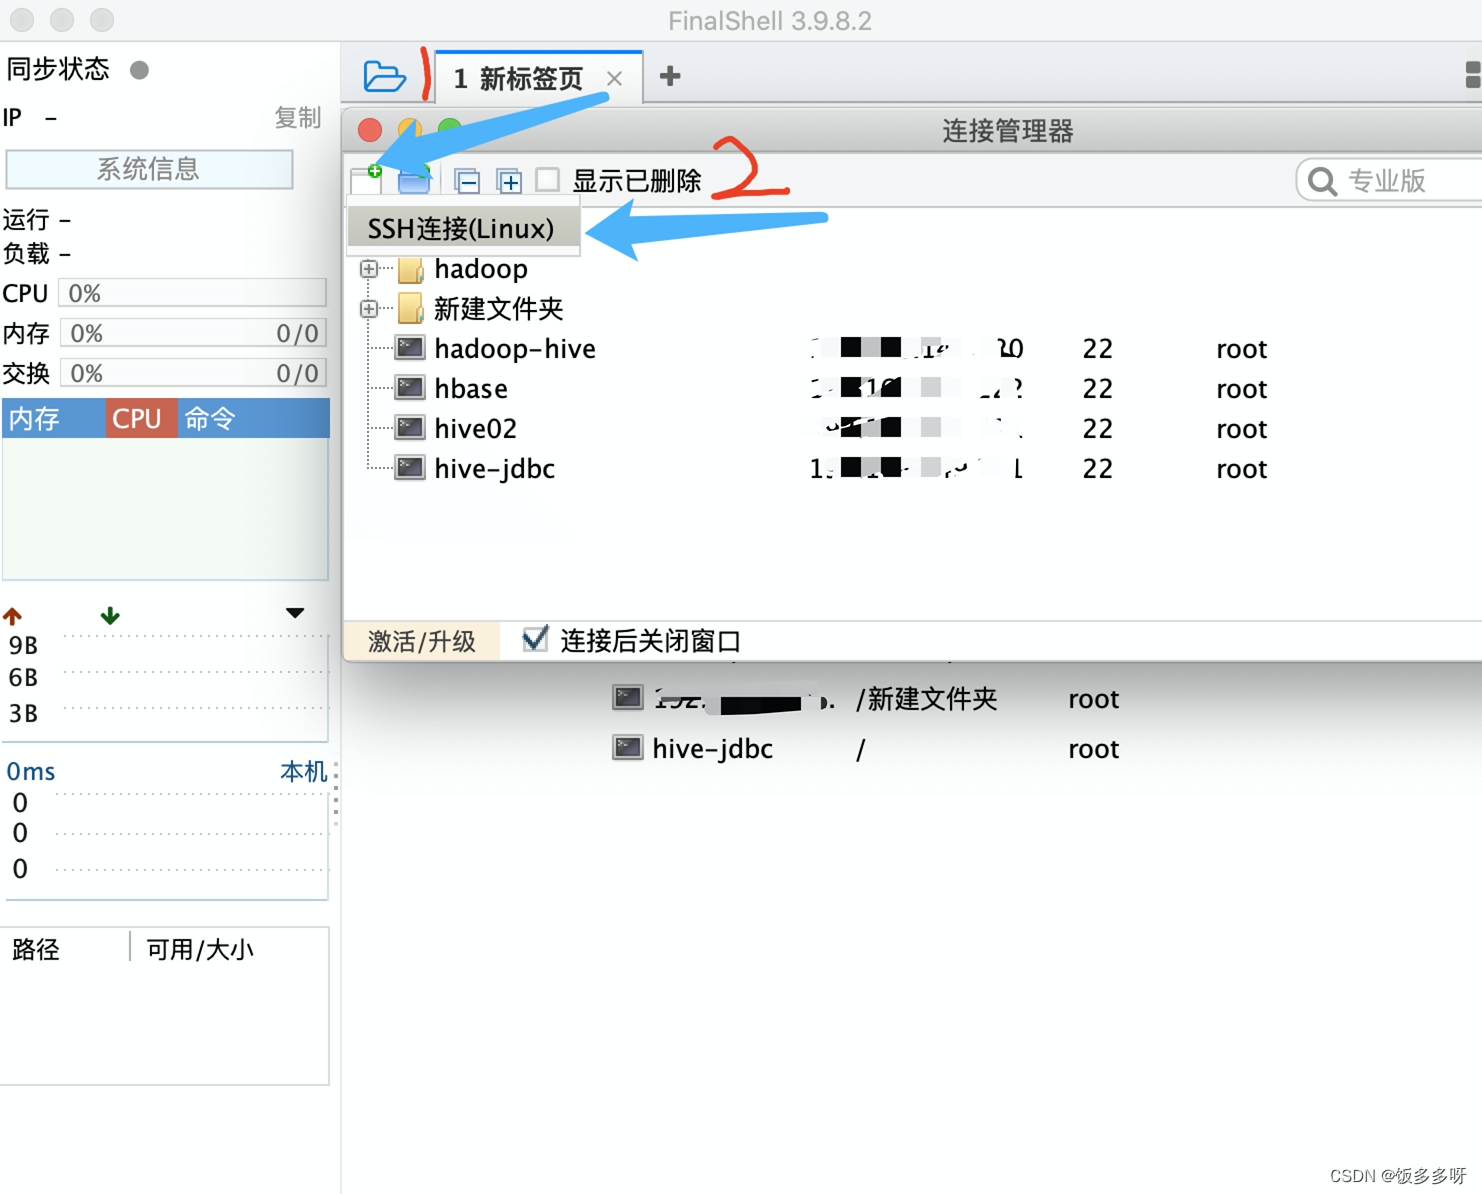
Task: Click the terminal icon of background hive-jdbc row
Action: (x=628, y=747)
